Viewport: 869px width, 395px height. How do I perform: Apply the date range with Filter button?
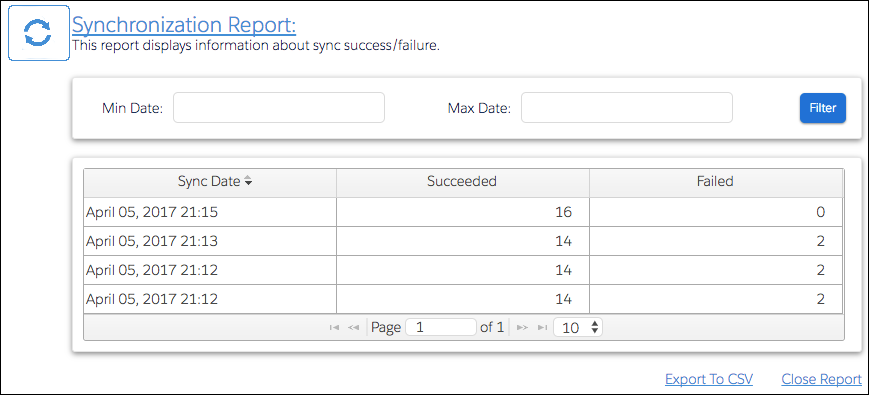click(822, 108)
